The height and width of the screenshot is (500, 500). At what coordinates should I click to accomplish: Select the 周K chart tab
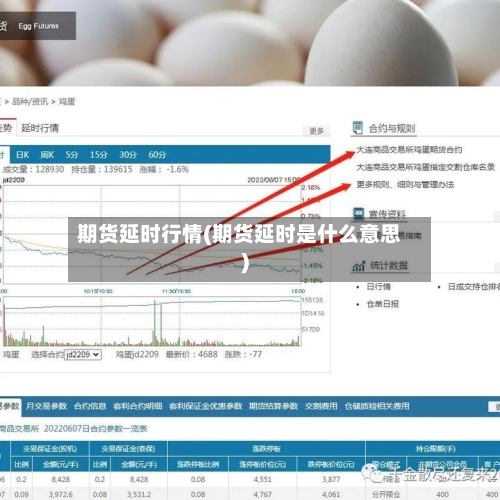point(47,155)
